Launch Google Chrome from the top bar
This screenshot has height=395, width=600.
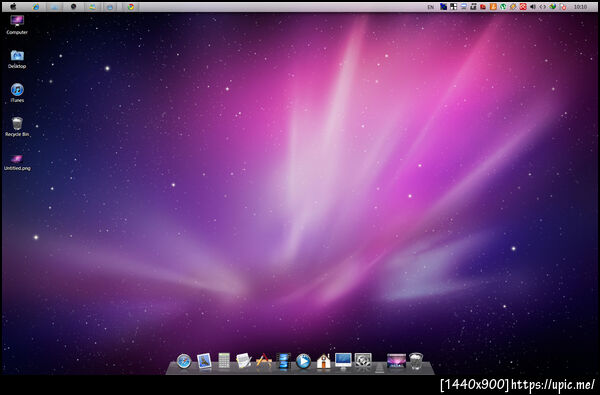[x=131, y=7]
